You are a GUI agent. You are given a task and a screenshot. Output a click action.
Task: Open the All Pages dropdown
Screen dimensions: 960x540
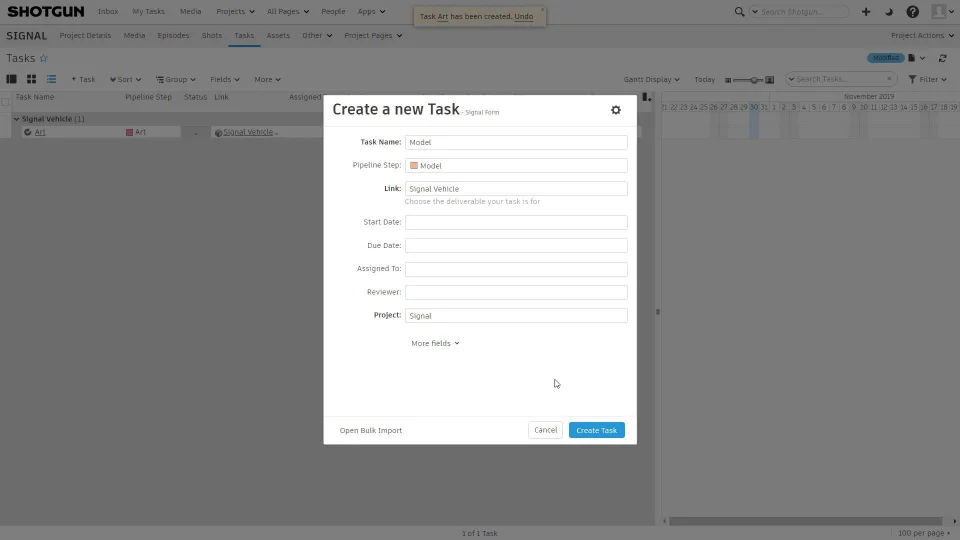click(x=288, y=12)
